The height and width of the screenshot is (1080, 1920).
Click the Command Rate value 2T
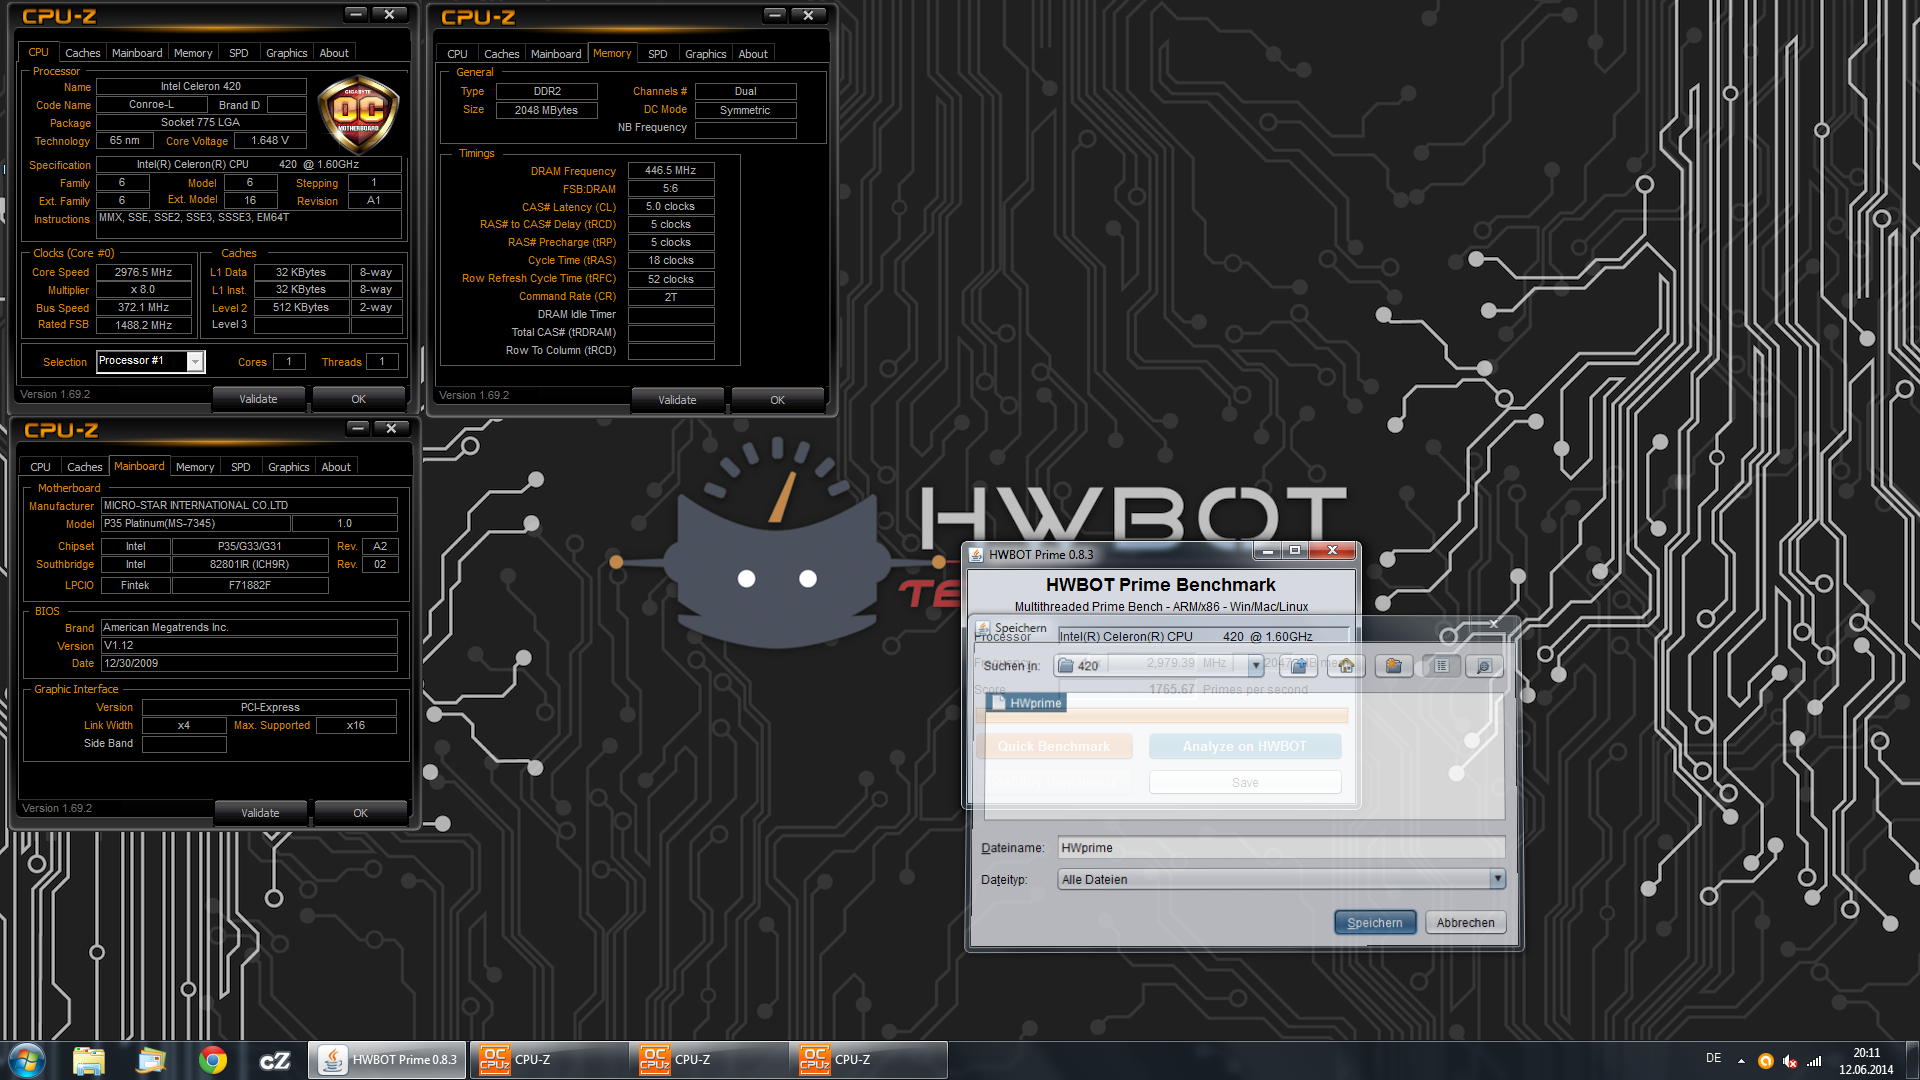click(670, 297)
